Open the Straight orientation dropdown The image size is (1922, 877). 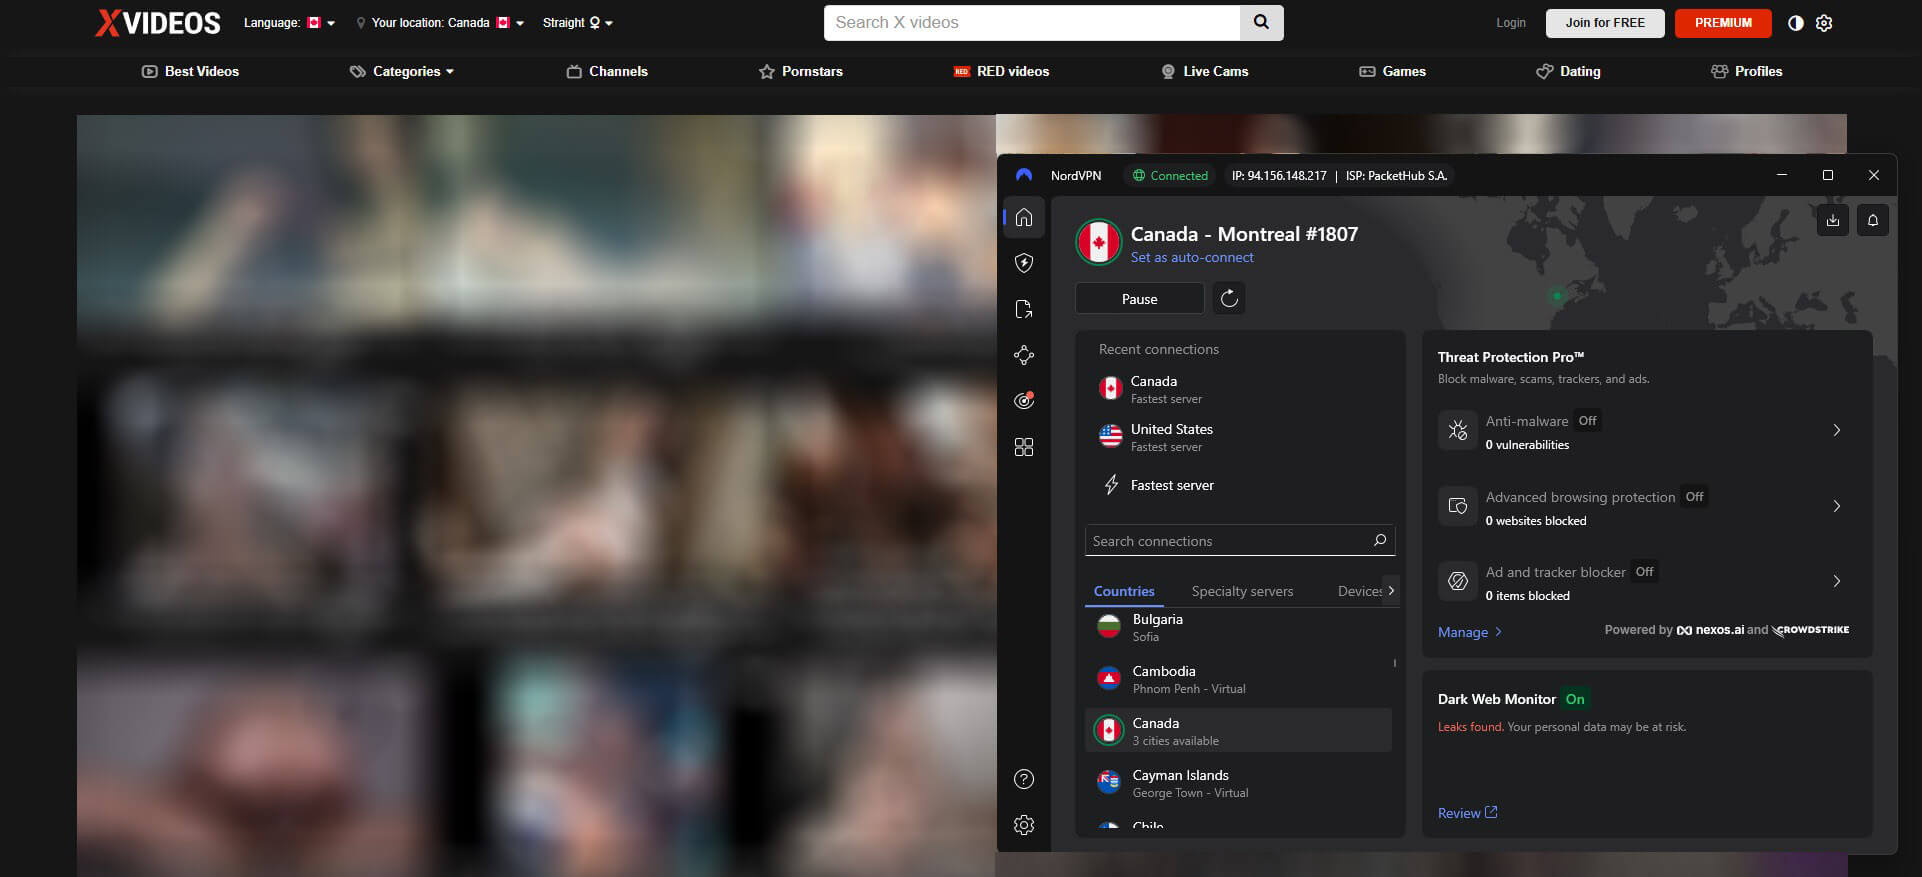tap(578, 23)
